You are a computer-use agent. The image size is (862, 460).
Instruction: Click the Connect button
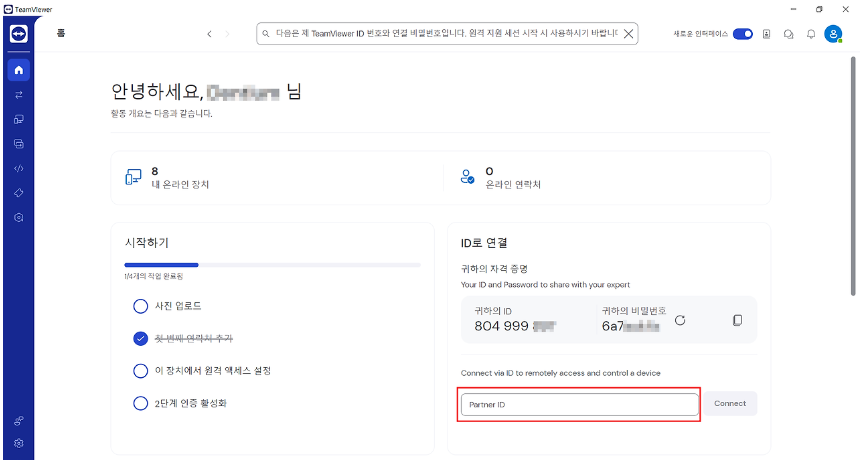click(x=730, y=403)
